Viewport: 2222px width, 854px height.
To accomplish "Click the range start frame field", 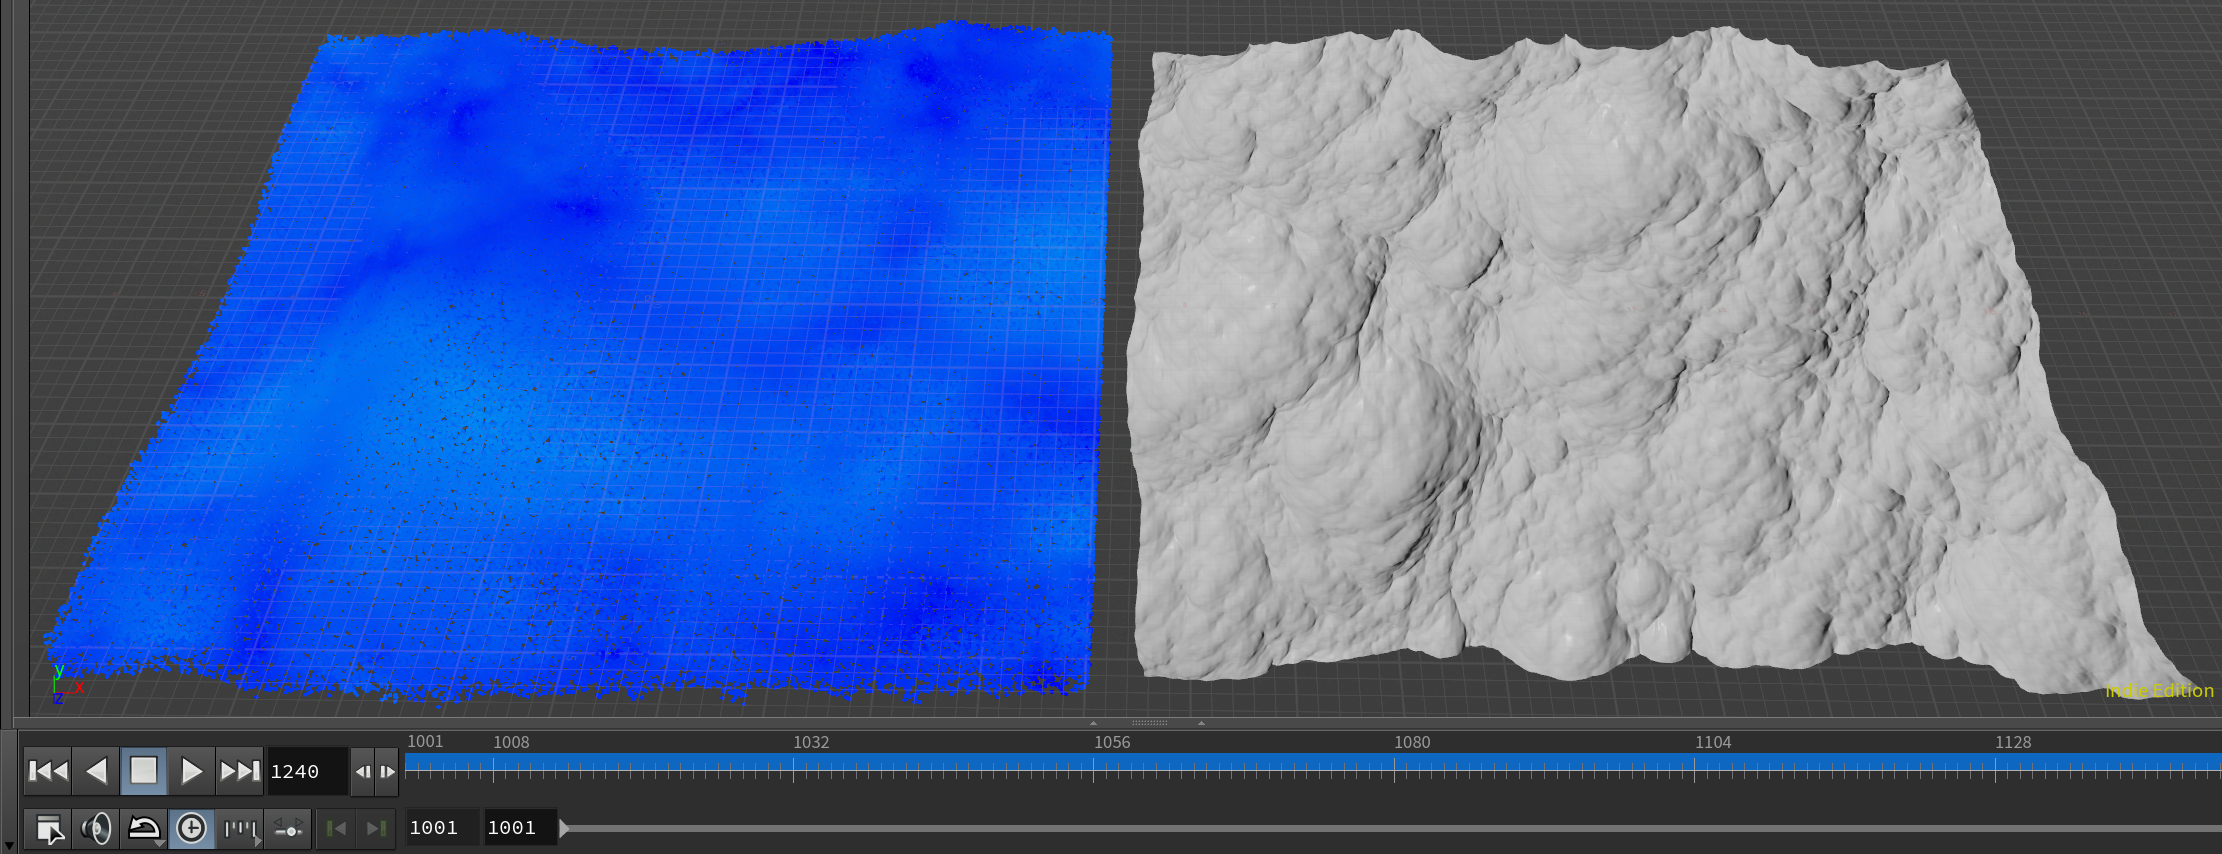I will click(x=439, y=828).
